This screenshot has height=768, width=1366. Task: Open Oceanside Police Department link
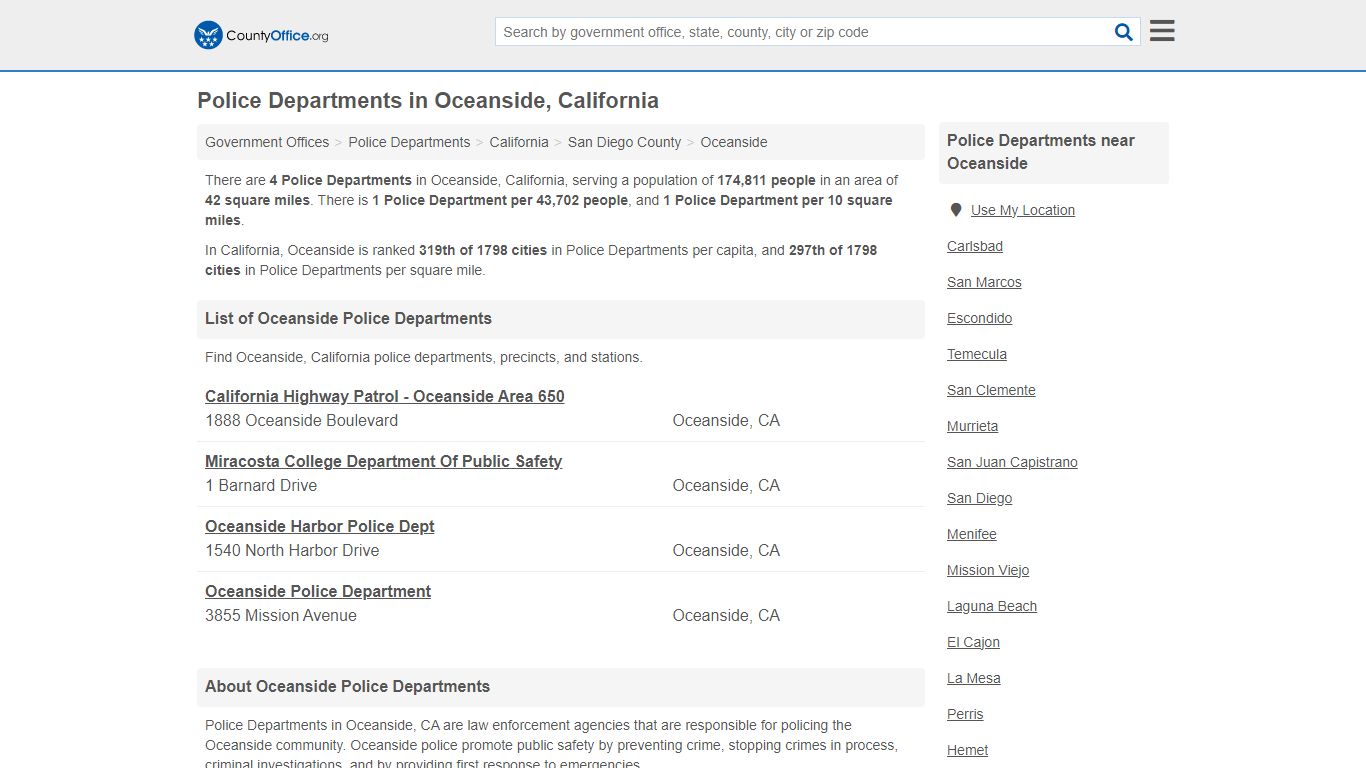click(318, 591)
